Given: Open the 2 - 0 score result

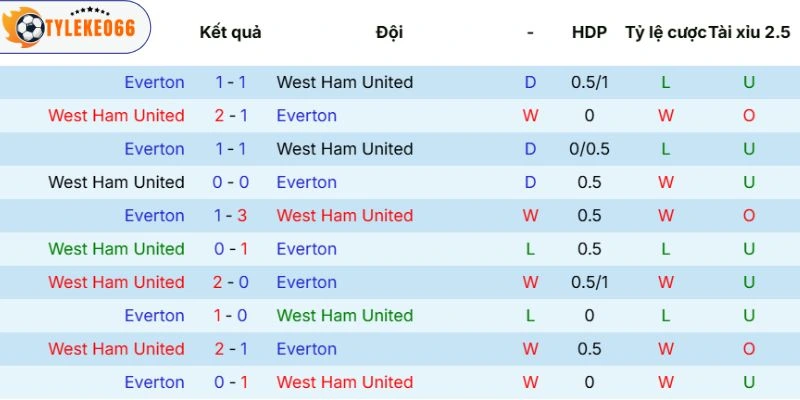Looking at the screenshot, I should [231, 282].
